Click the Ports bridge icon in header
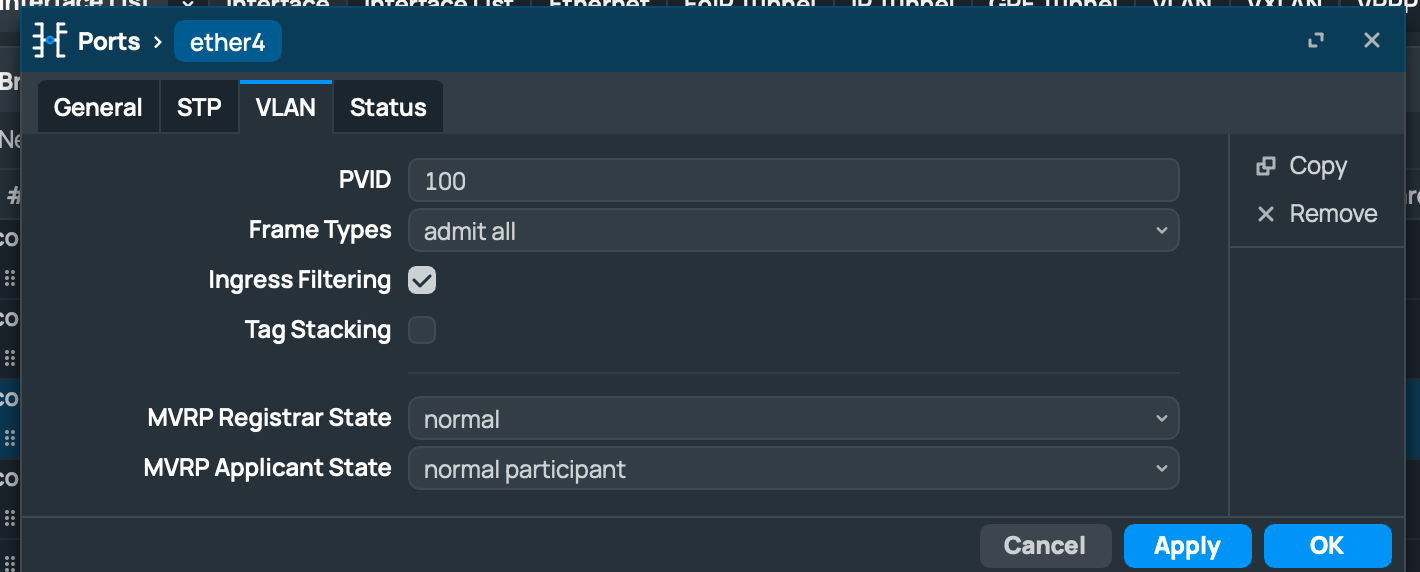This screenshot has height=572, width=1420. pos(49,42)
